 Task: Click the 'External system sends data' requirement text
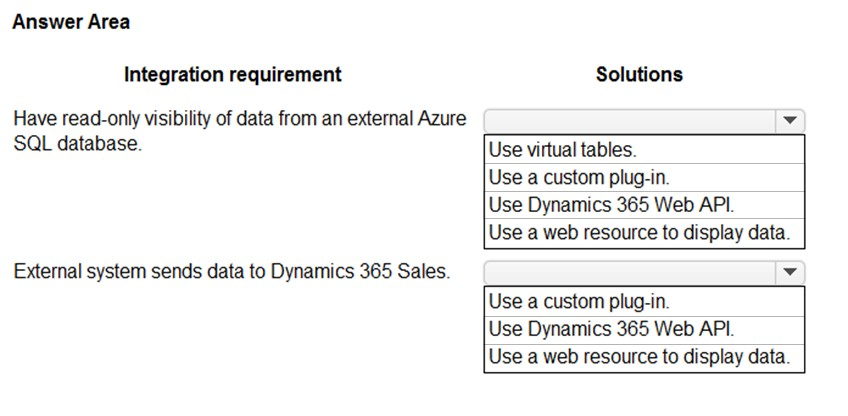click(231, 272)
